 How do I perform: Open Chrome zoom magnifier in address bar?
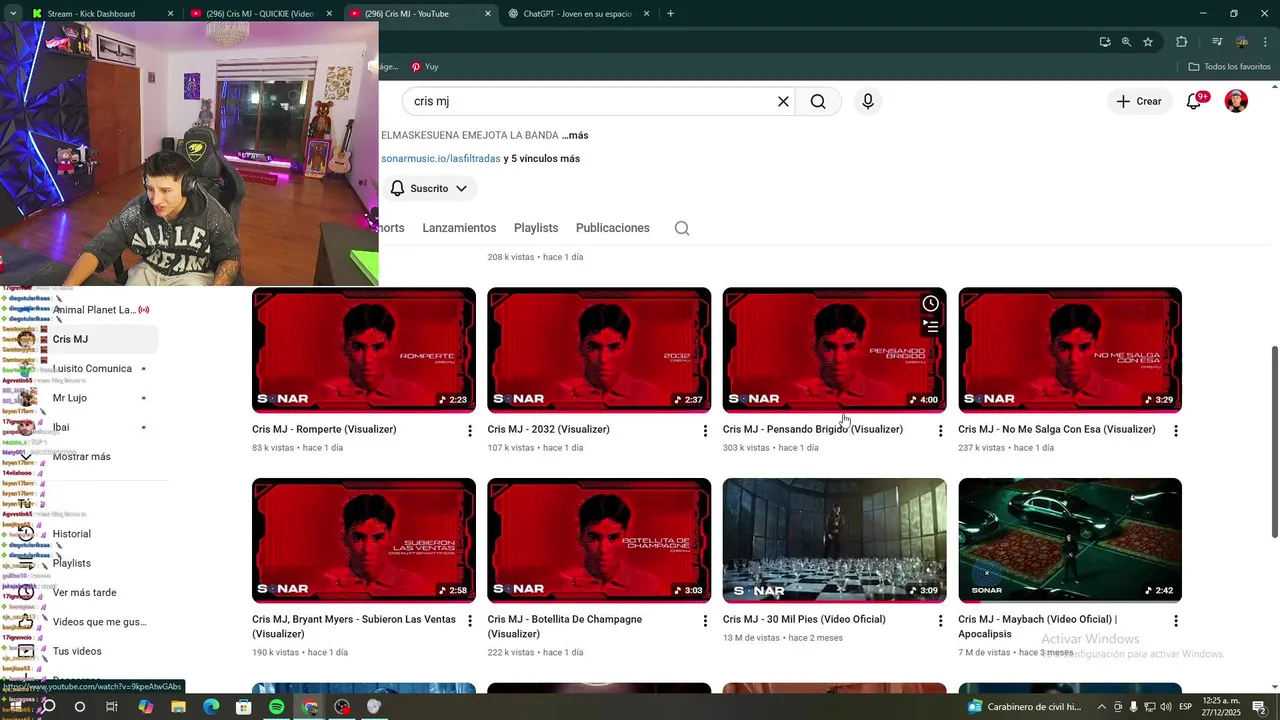[1126, 42]
